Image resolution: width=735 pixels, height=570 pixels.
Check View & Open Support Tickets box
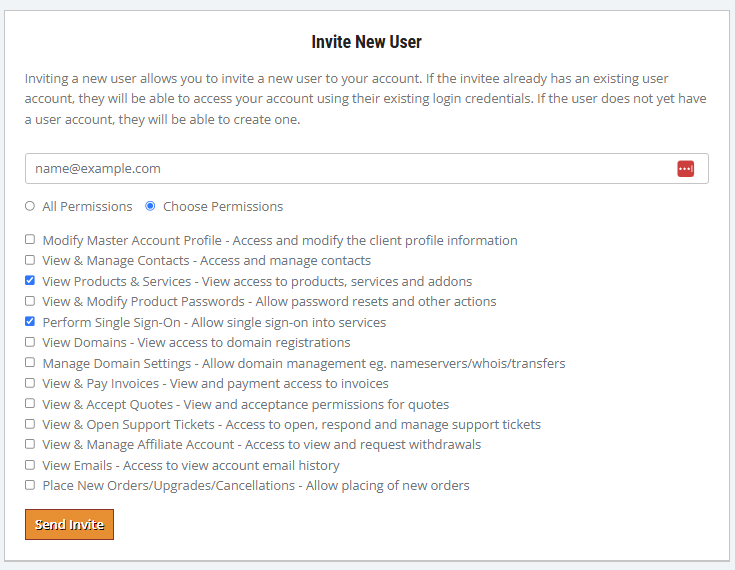point(30,424)
